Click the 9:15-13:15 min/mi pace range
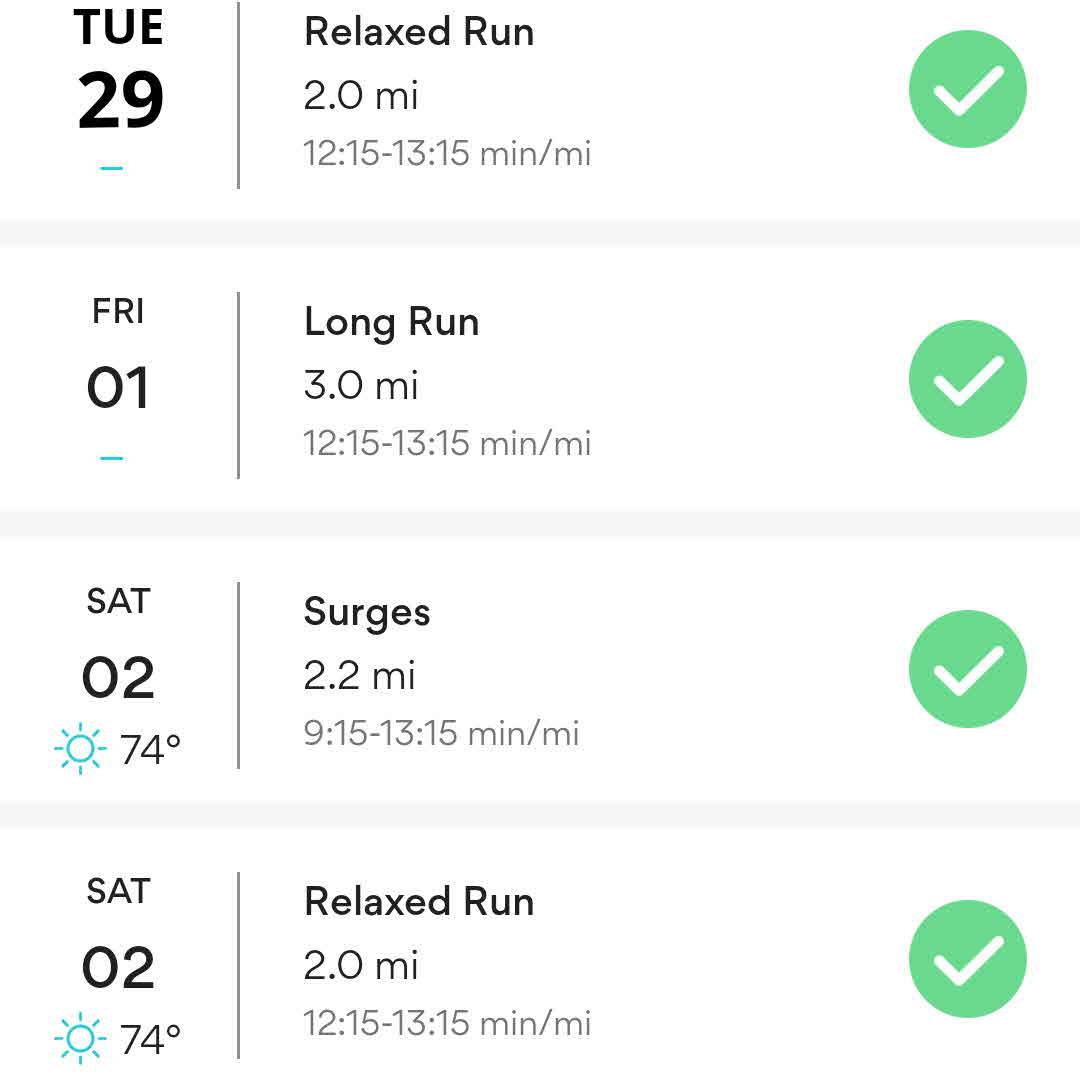Viewport: 1080px width, 1080px height. [441, 733]
